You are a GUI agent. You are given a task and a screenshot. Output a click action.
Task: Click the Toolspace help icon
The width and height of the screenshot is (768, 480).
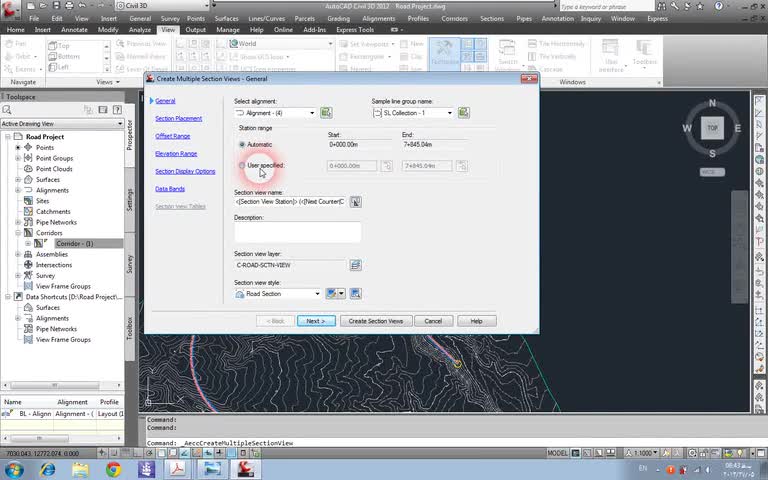click(x=117, y=110)
